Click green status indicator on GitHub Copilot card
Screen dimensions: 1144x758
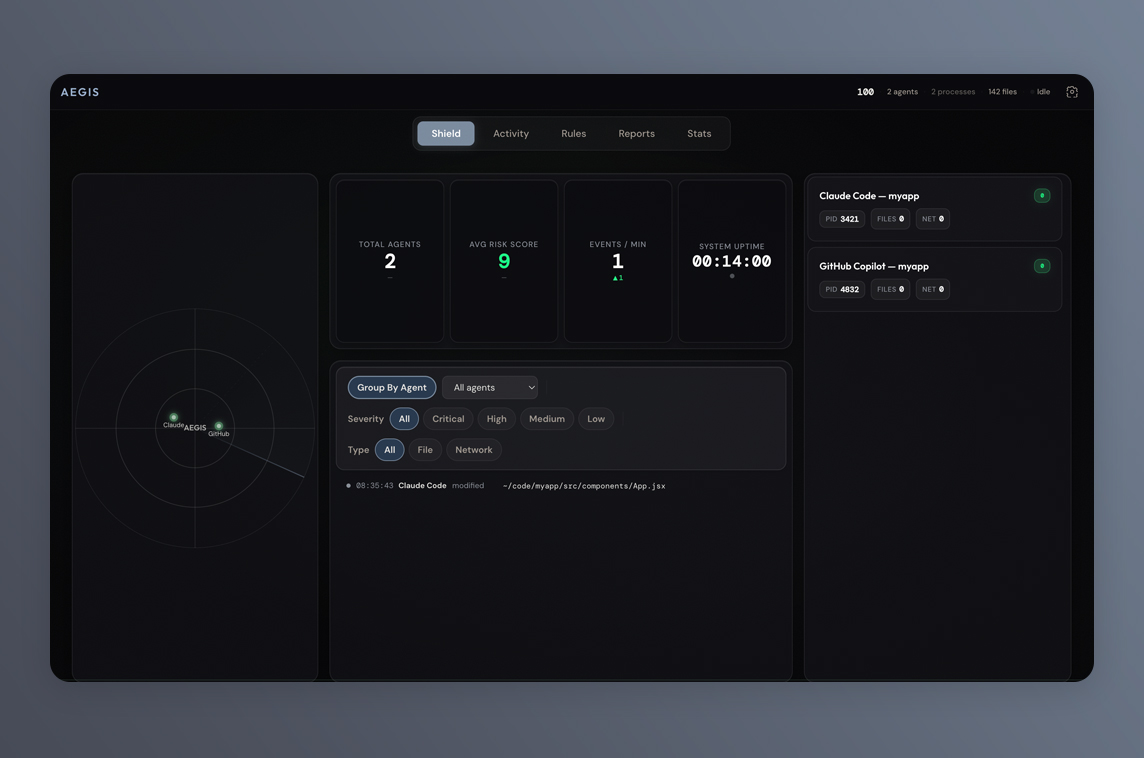(1041, 266)
